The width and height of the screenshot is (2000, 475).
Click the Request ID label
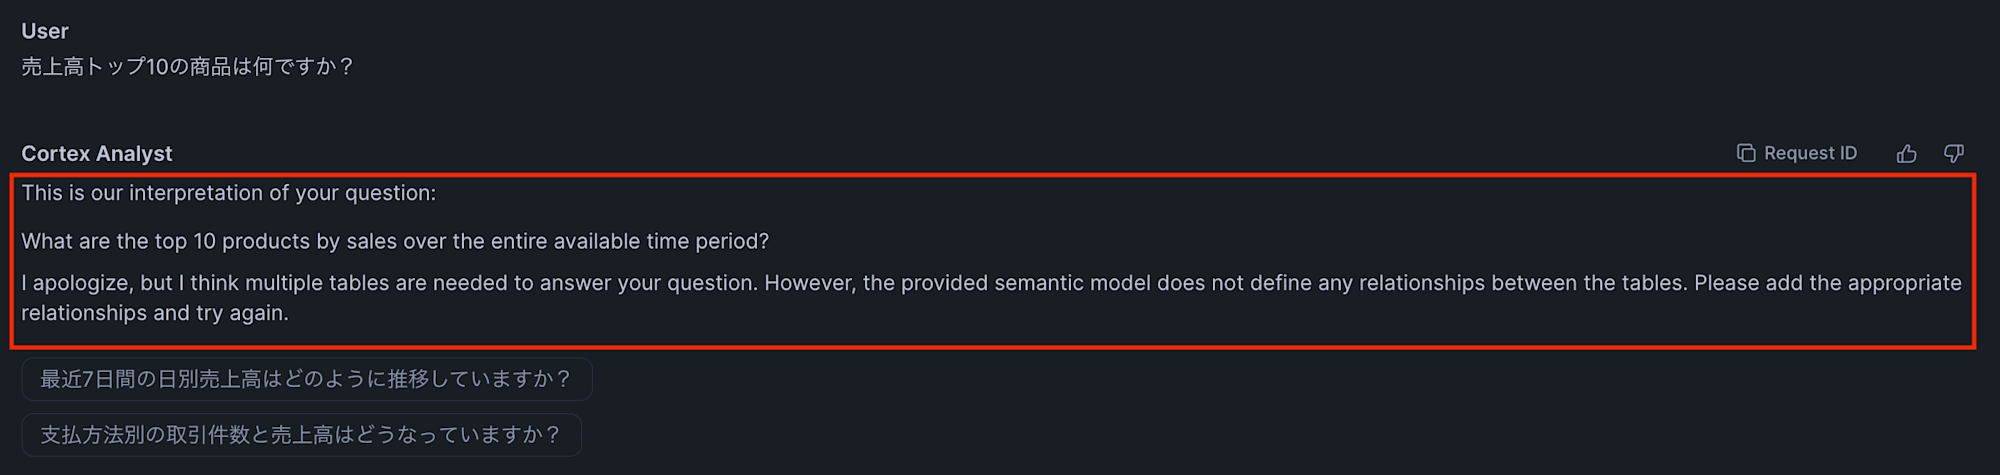1810,153
